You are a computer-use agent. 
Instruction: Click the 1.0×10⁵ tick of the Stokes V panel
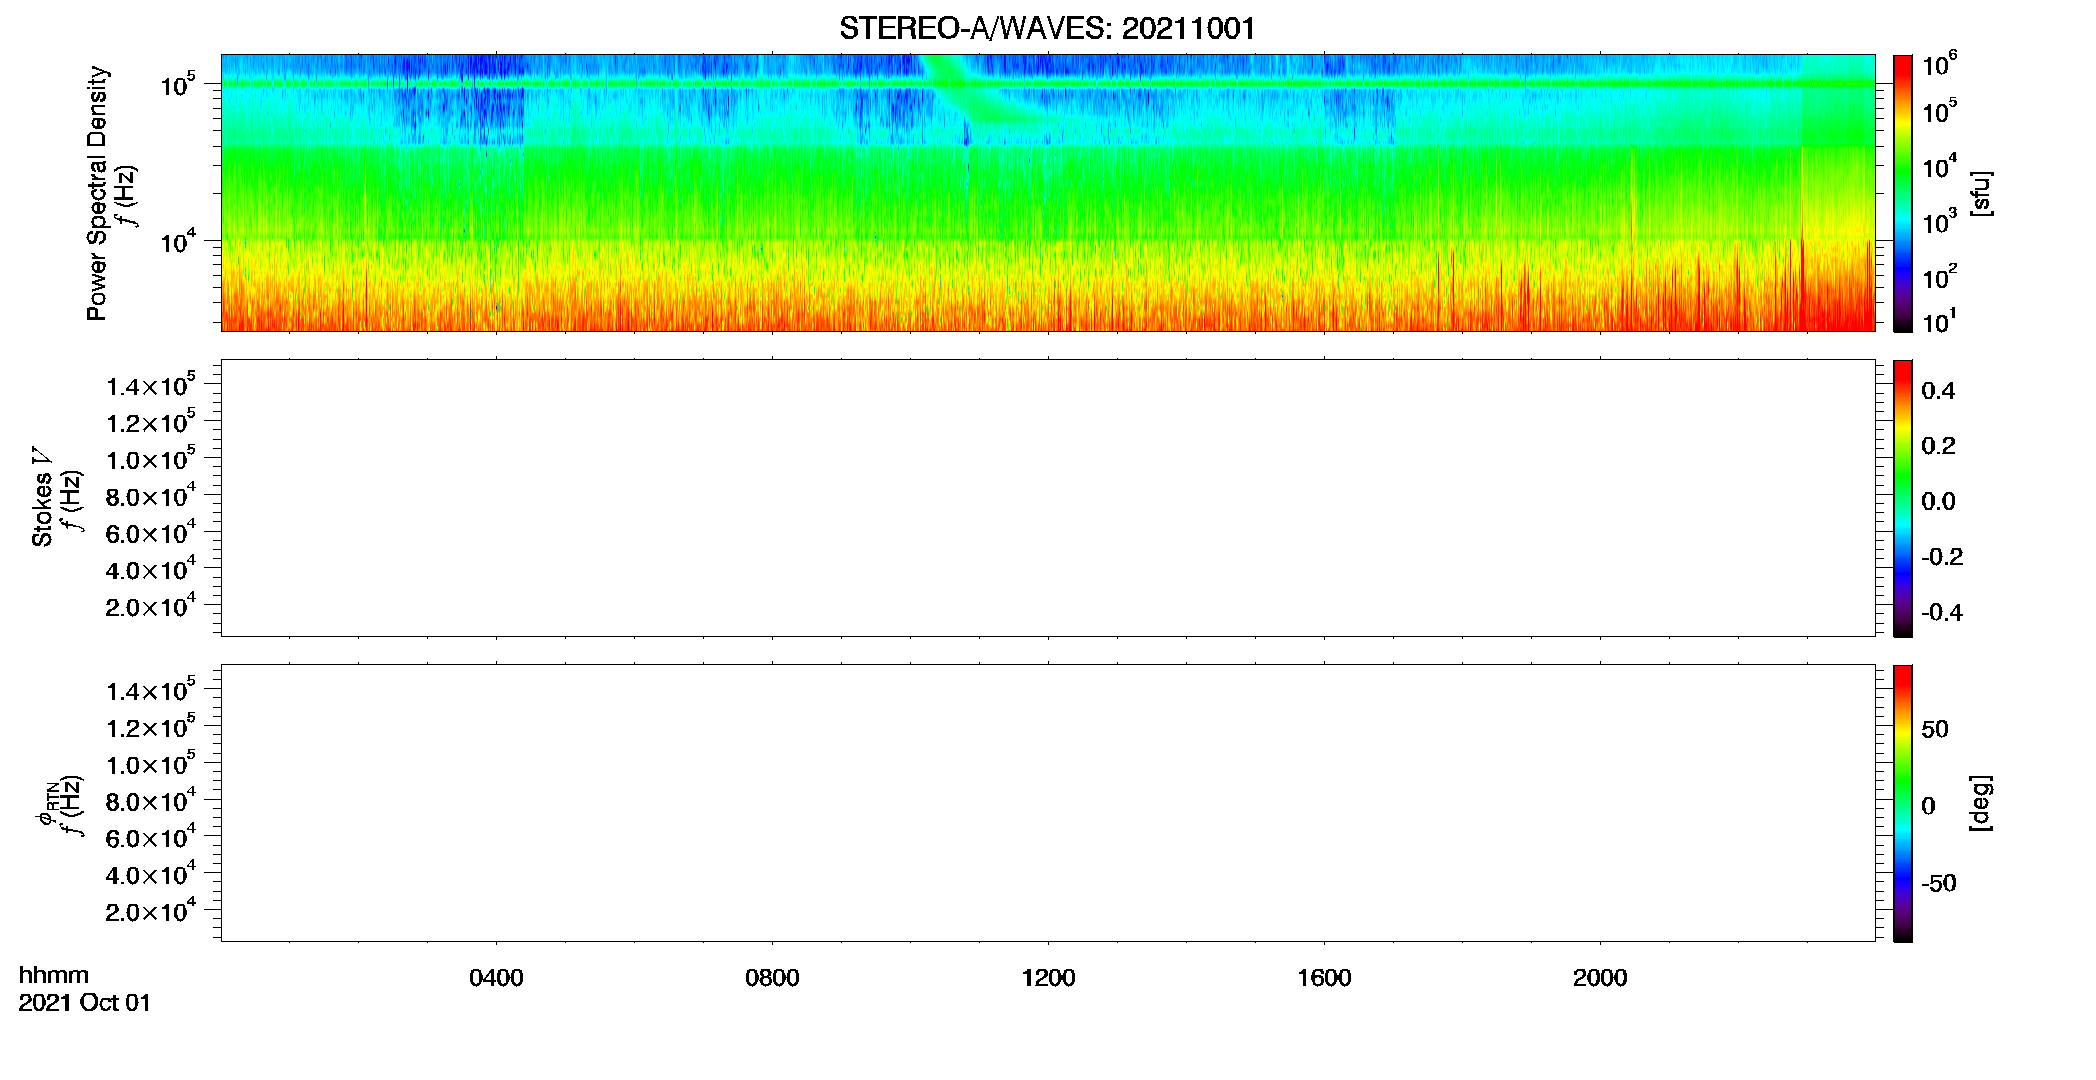(151, 458)
